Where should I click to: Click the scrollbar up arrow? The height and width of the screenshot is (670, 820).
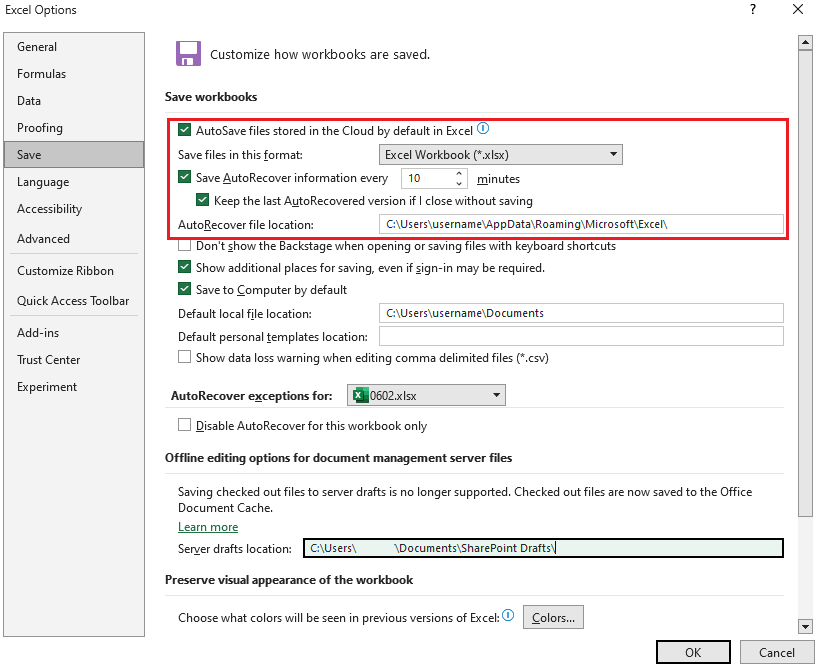point(806,41)
